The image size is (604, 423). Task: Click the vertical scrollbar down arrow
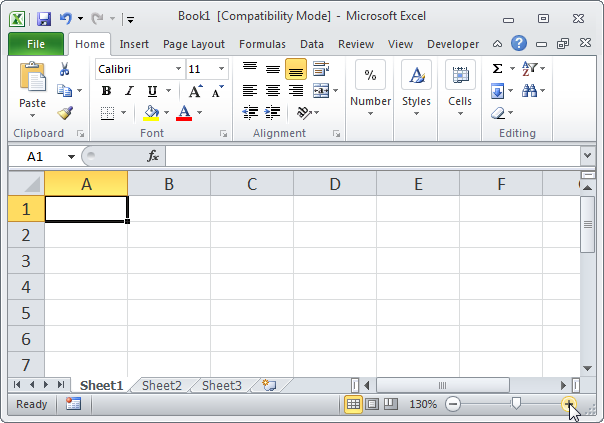(x=587, y=369)
